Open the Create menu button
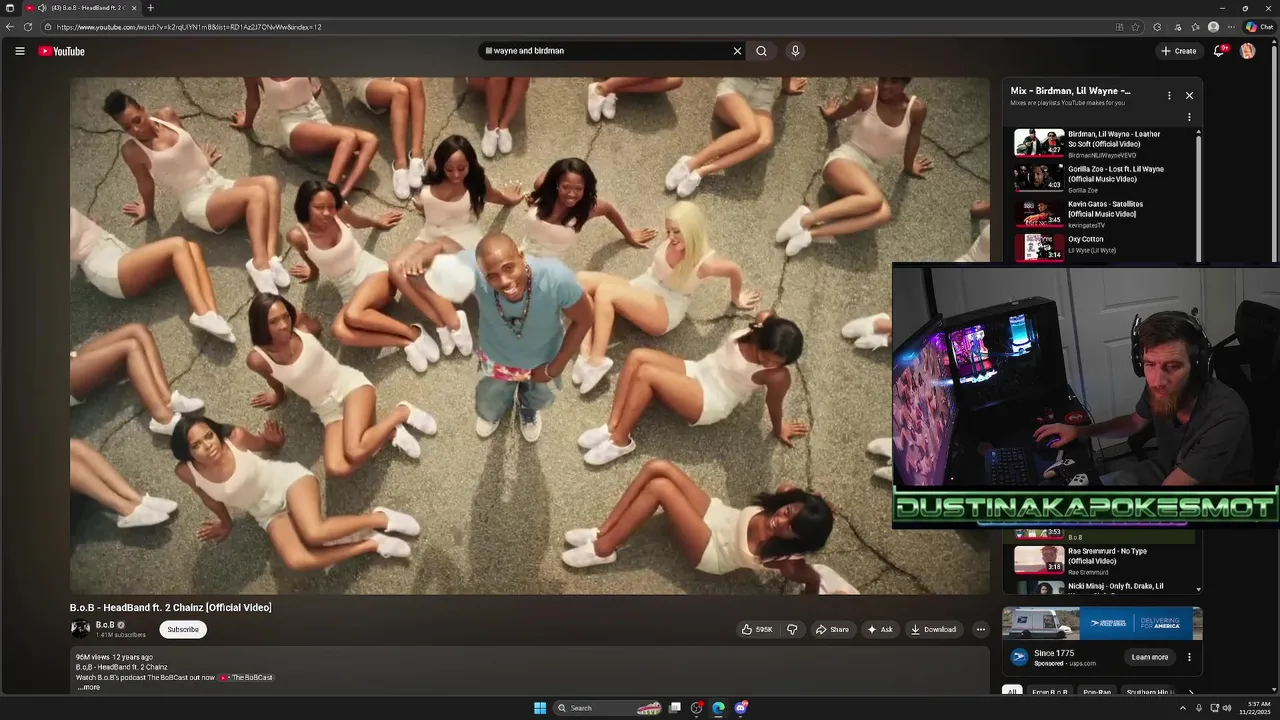This screenshot has height=720, width=1280. (x=1178, y=51)
